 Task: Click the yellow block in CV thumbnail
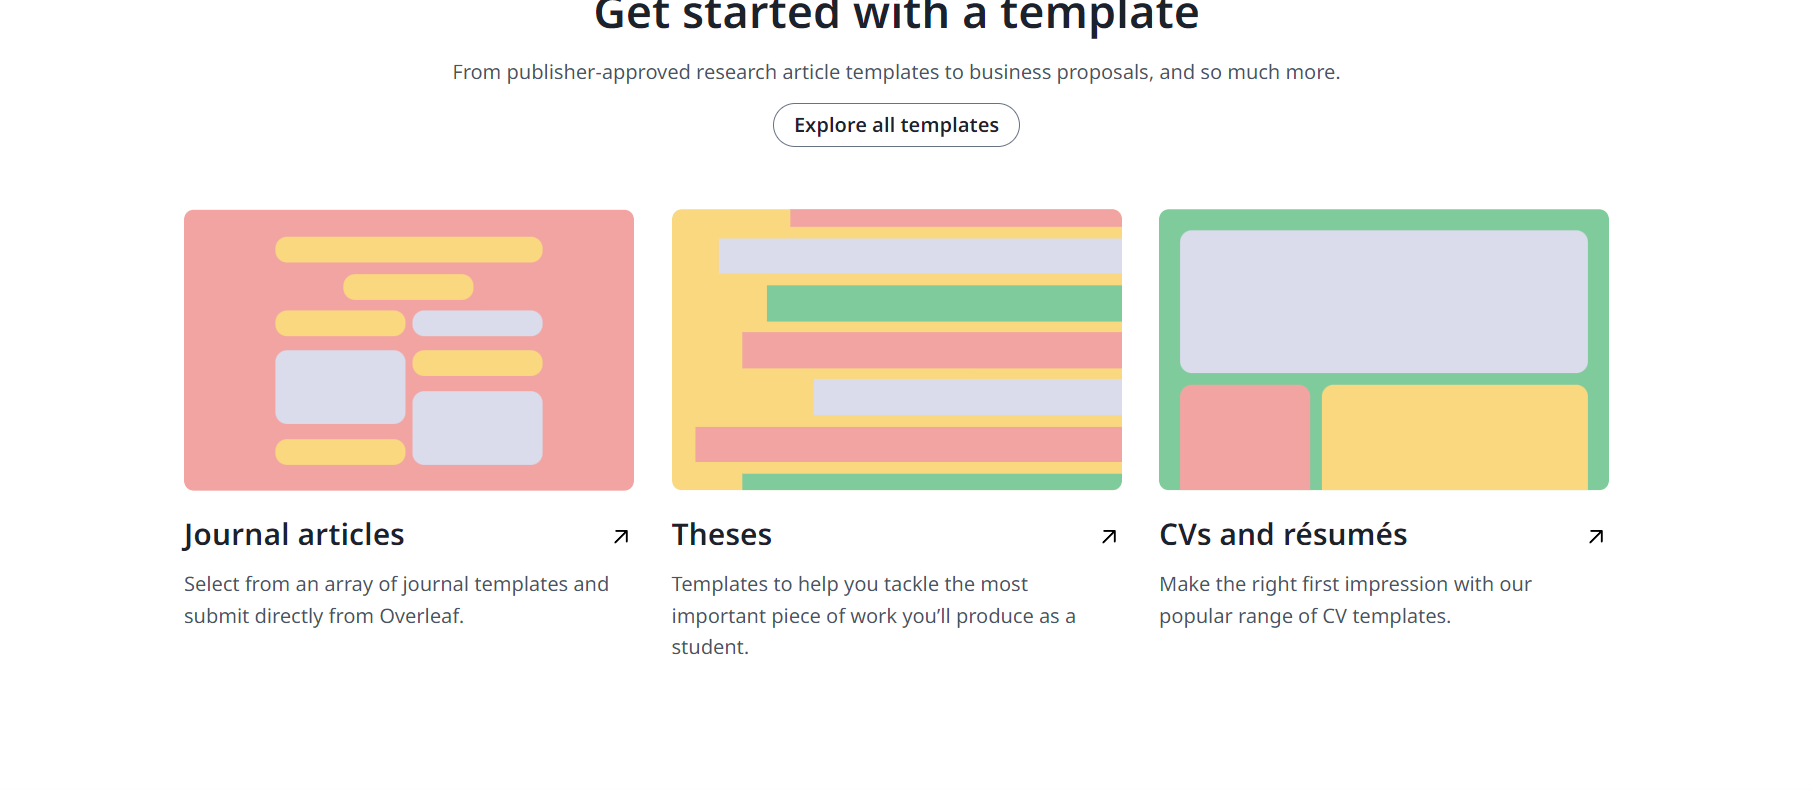coord(1455,437)
